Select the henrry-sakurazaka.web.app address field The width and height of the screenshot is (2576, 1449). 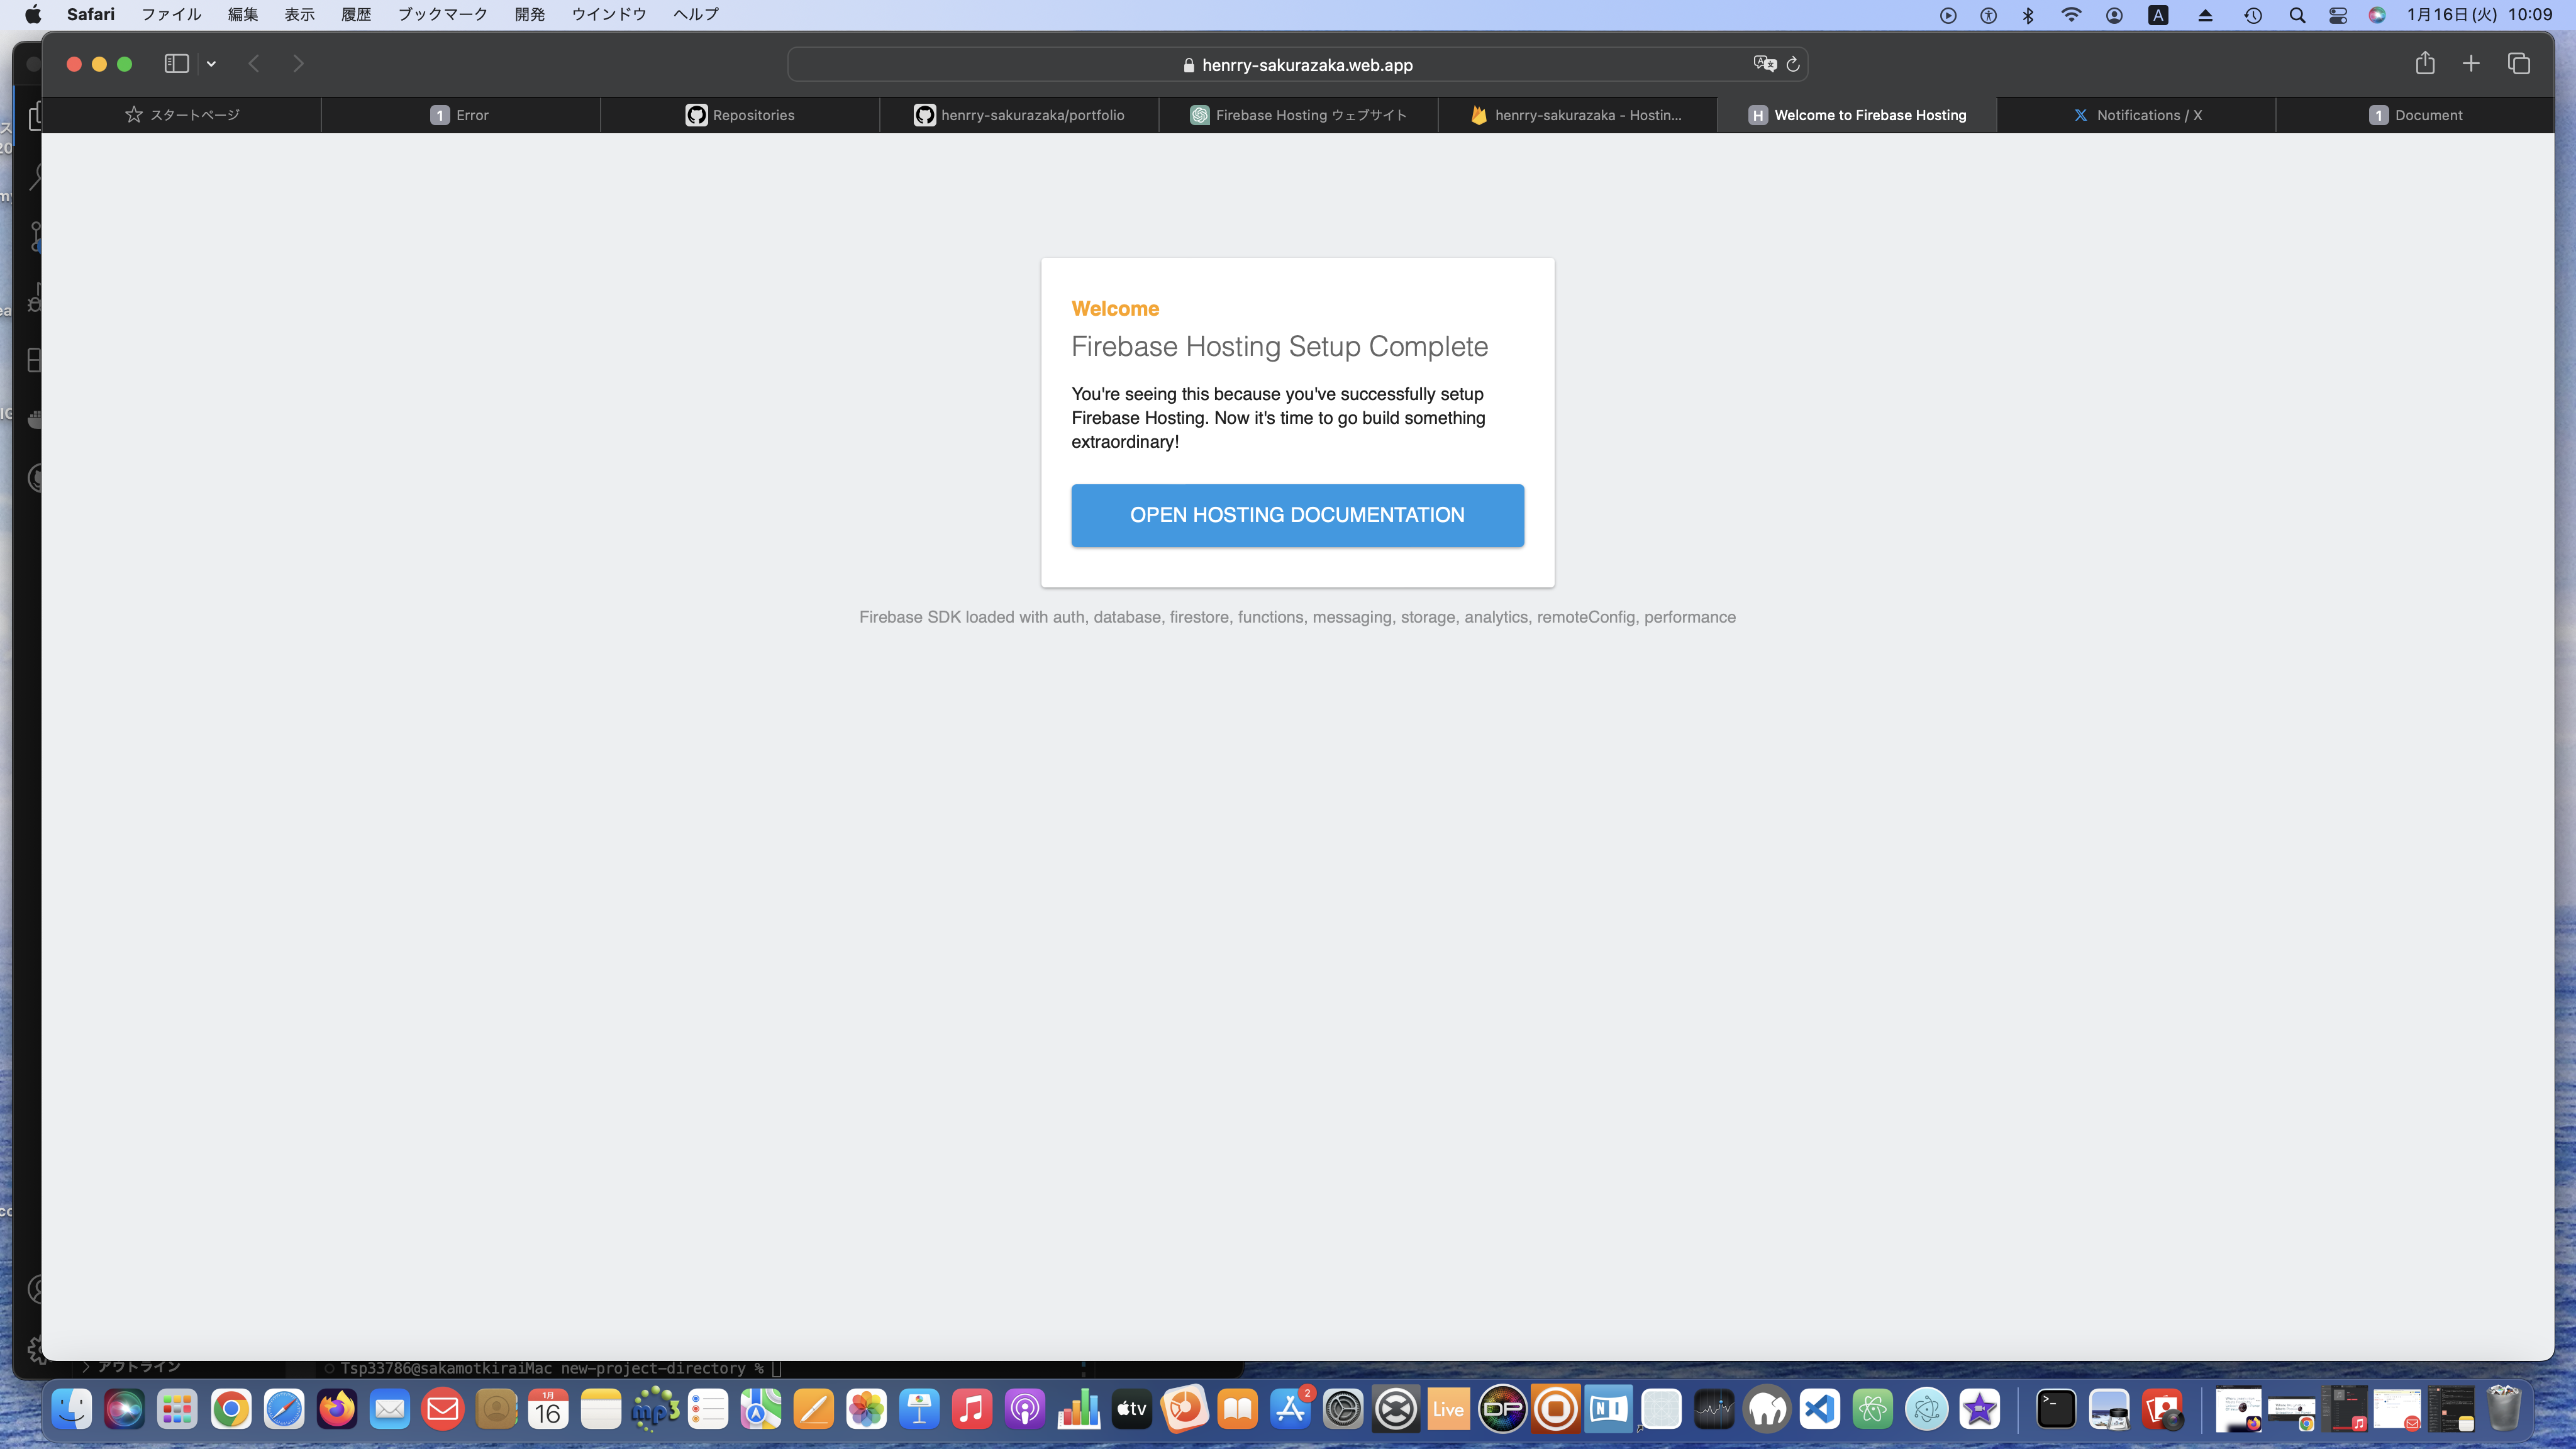(x=1297, y=65)
